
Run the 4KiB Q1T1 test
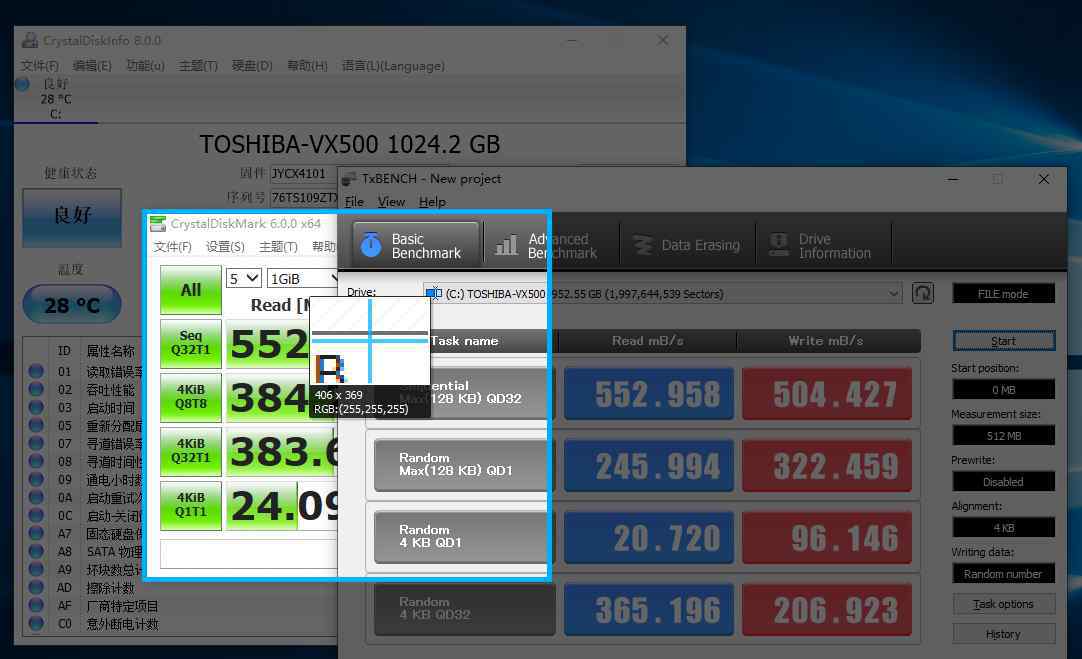(190, 505)
